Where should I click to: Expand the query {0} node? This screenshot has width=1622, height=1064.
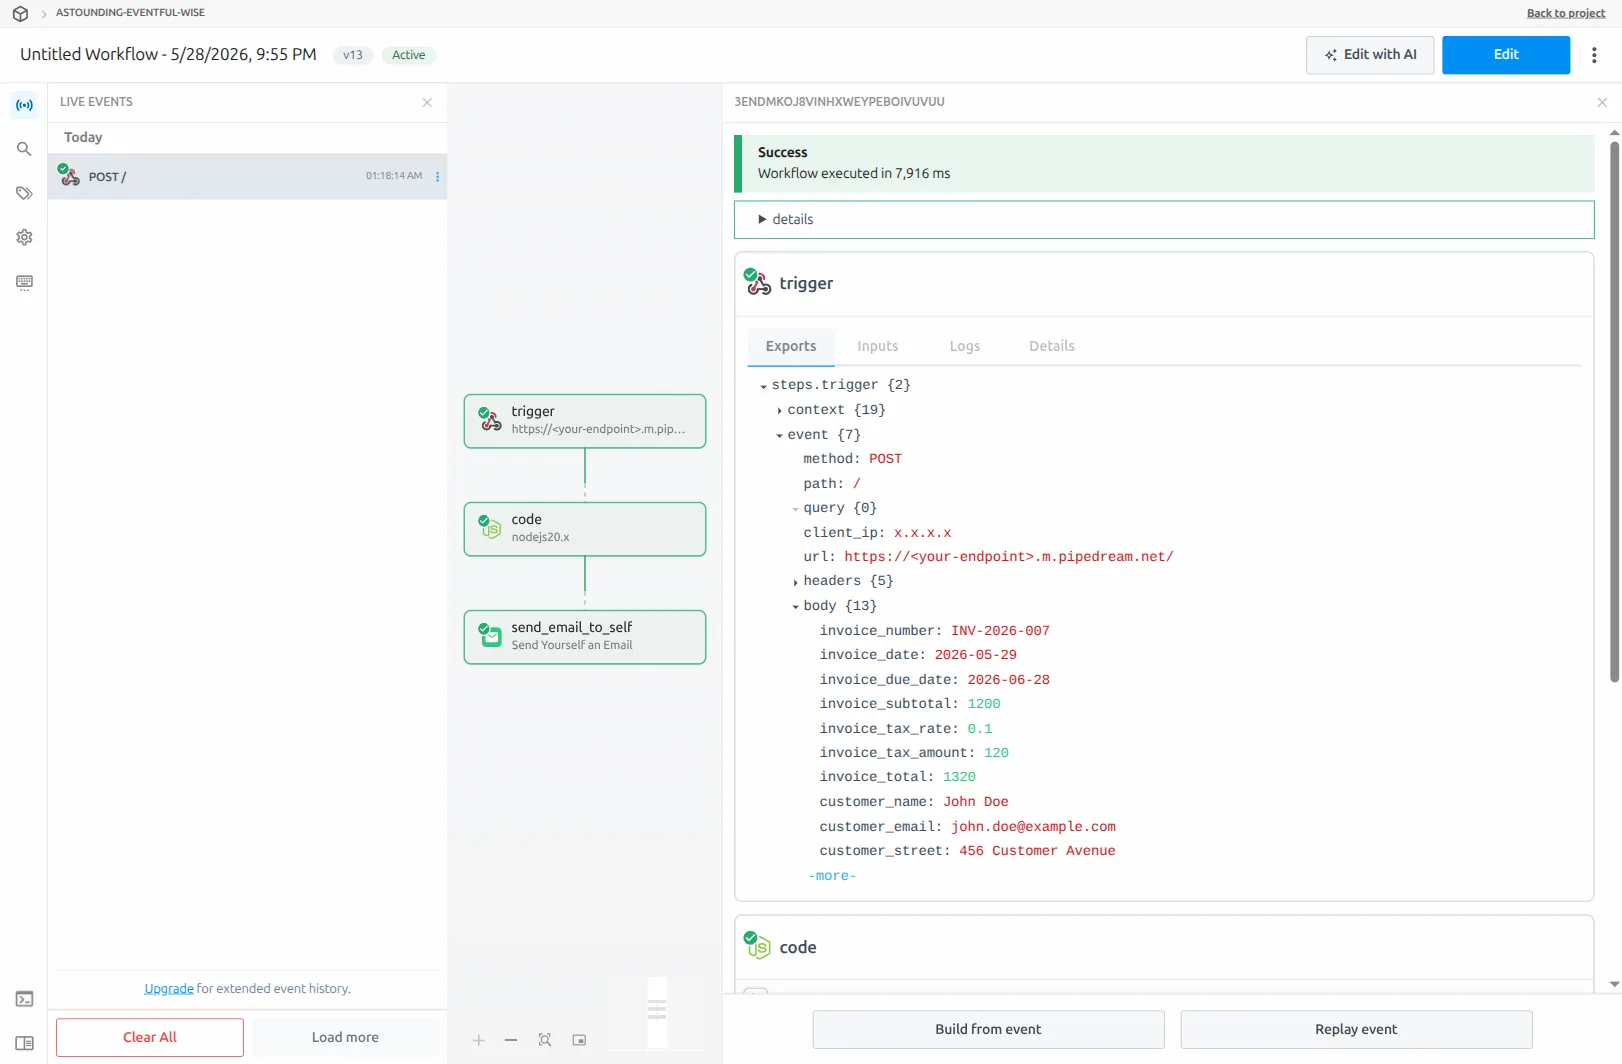click(796, 509)
